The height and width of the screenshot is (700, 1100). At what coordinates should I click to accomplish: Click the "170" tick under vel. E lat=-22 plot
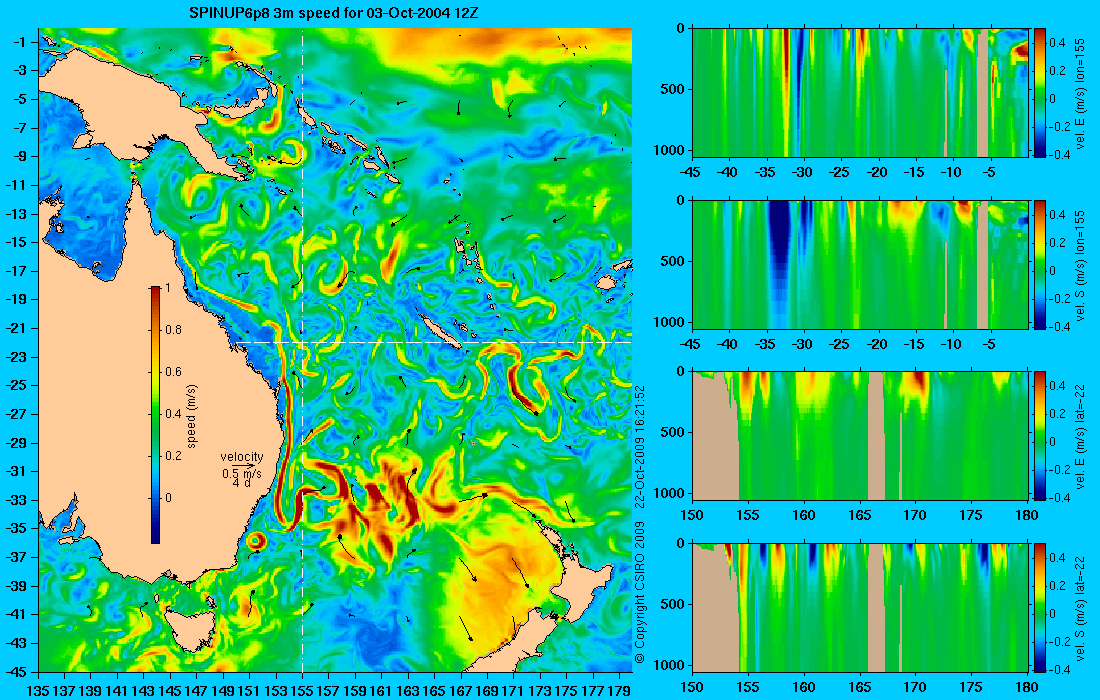pyautogui.click(x=915, y=515)
